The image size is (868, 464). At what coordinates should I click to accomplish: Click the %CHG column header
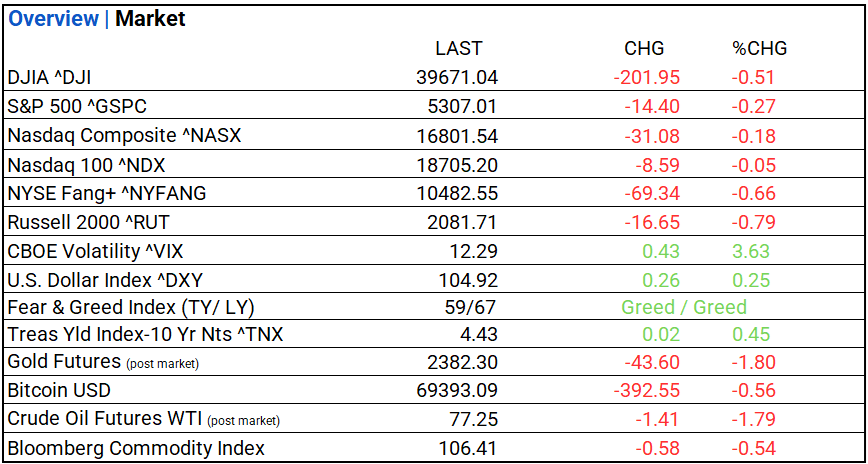759,48
